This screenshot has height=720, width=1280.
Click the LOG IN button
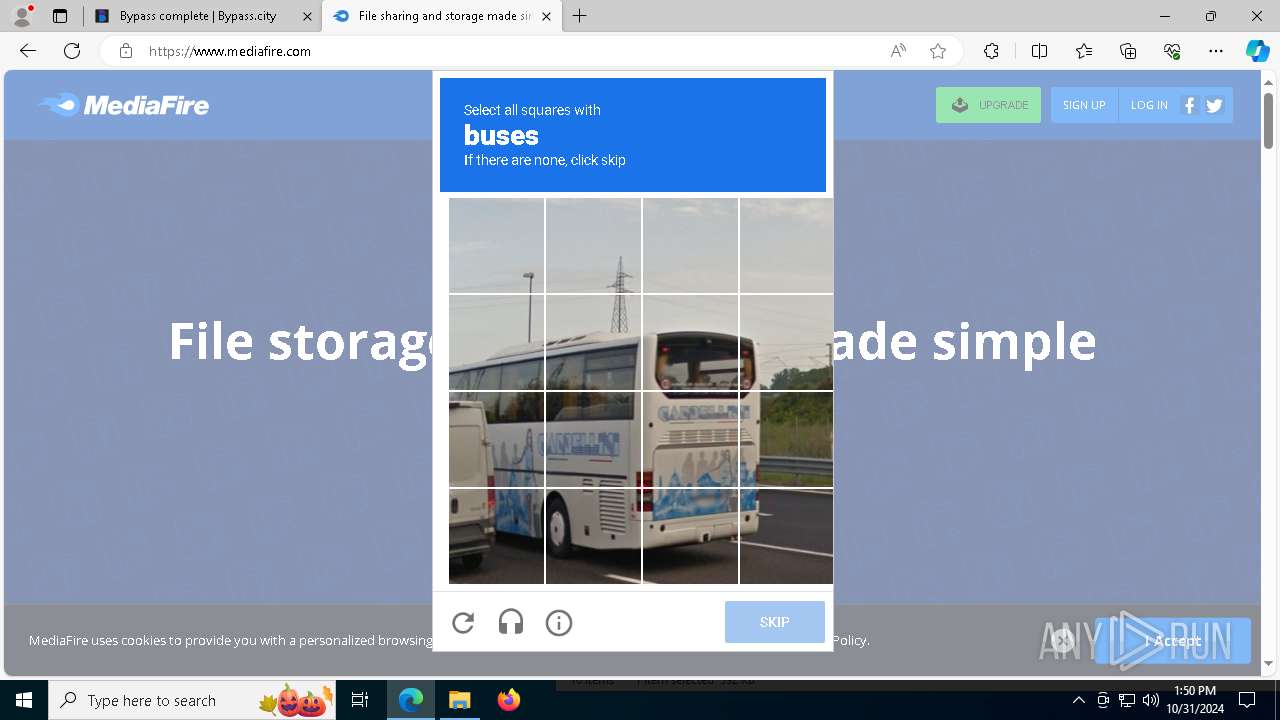pos(1149,105)
